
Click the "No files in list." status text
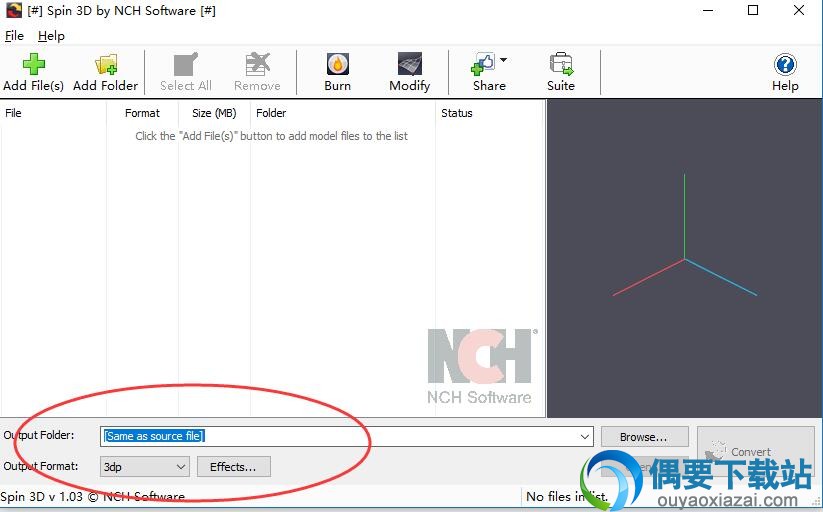tap(566, 496)
